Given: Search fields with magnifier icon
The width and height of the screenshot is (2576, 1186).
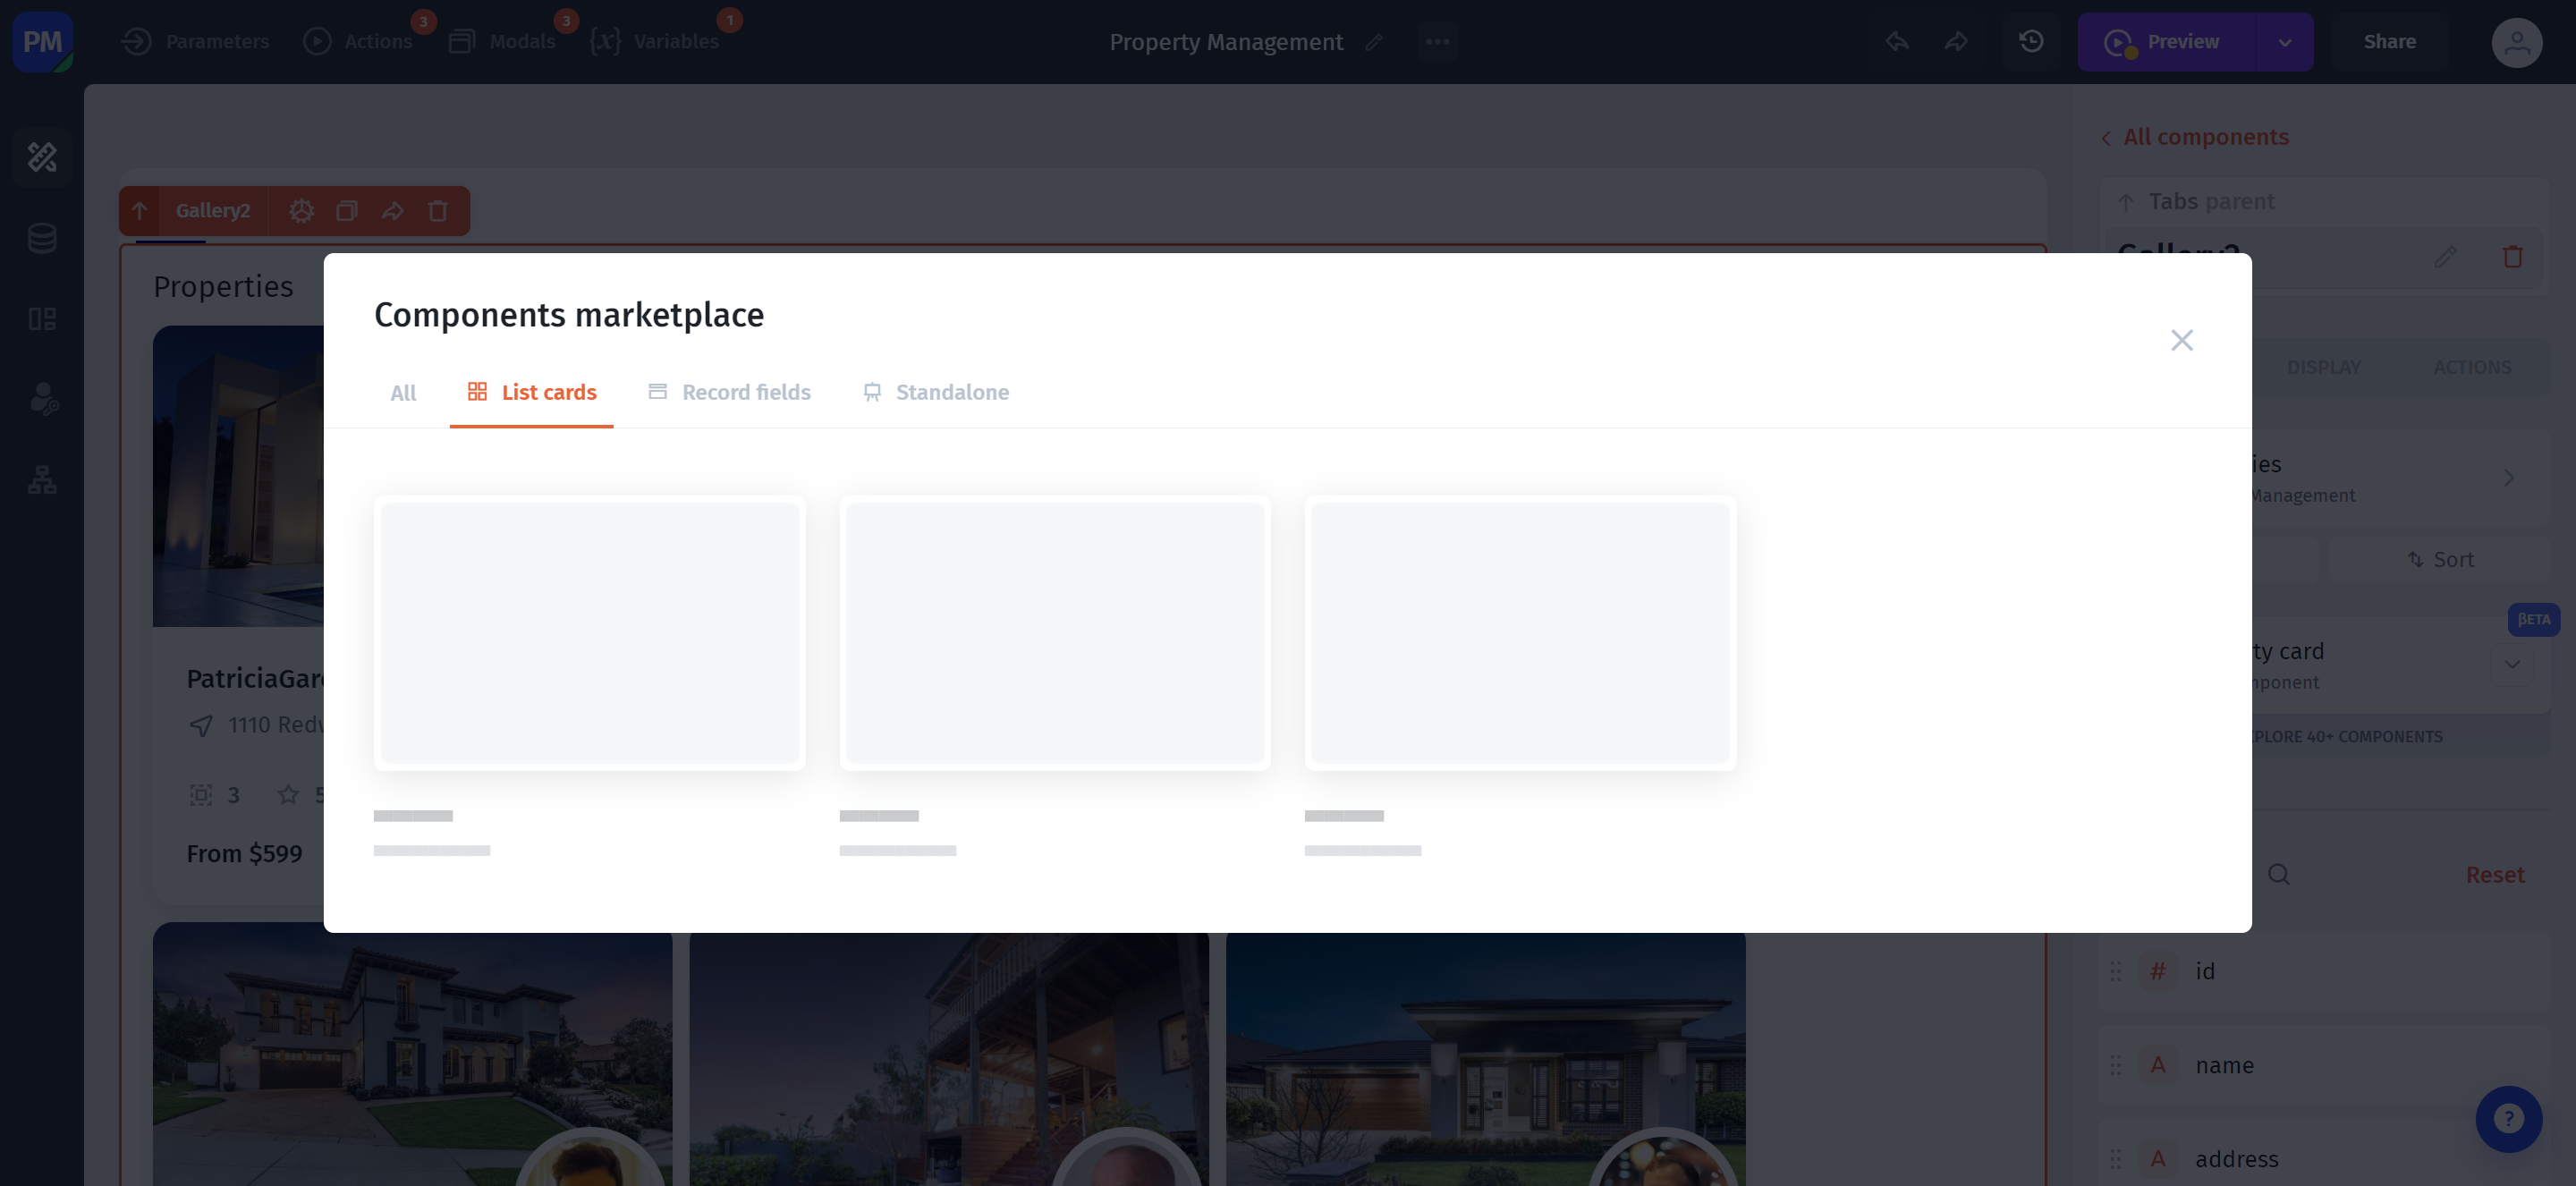Looking at the screenshot, I should (x=2278, y=875).
